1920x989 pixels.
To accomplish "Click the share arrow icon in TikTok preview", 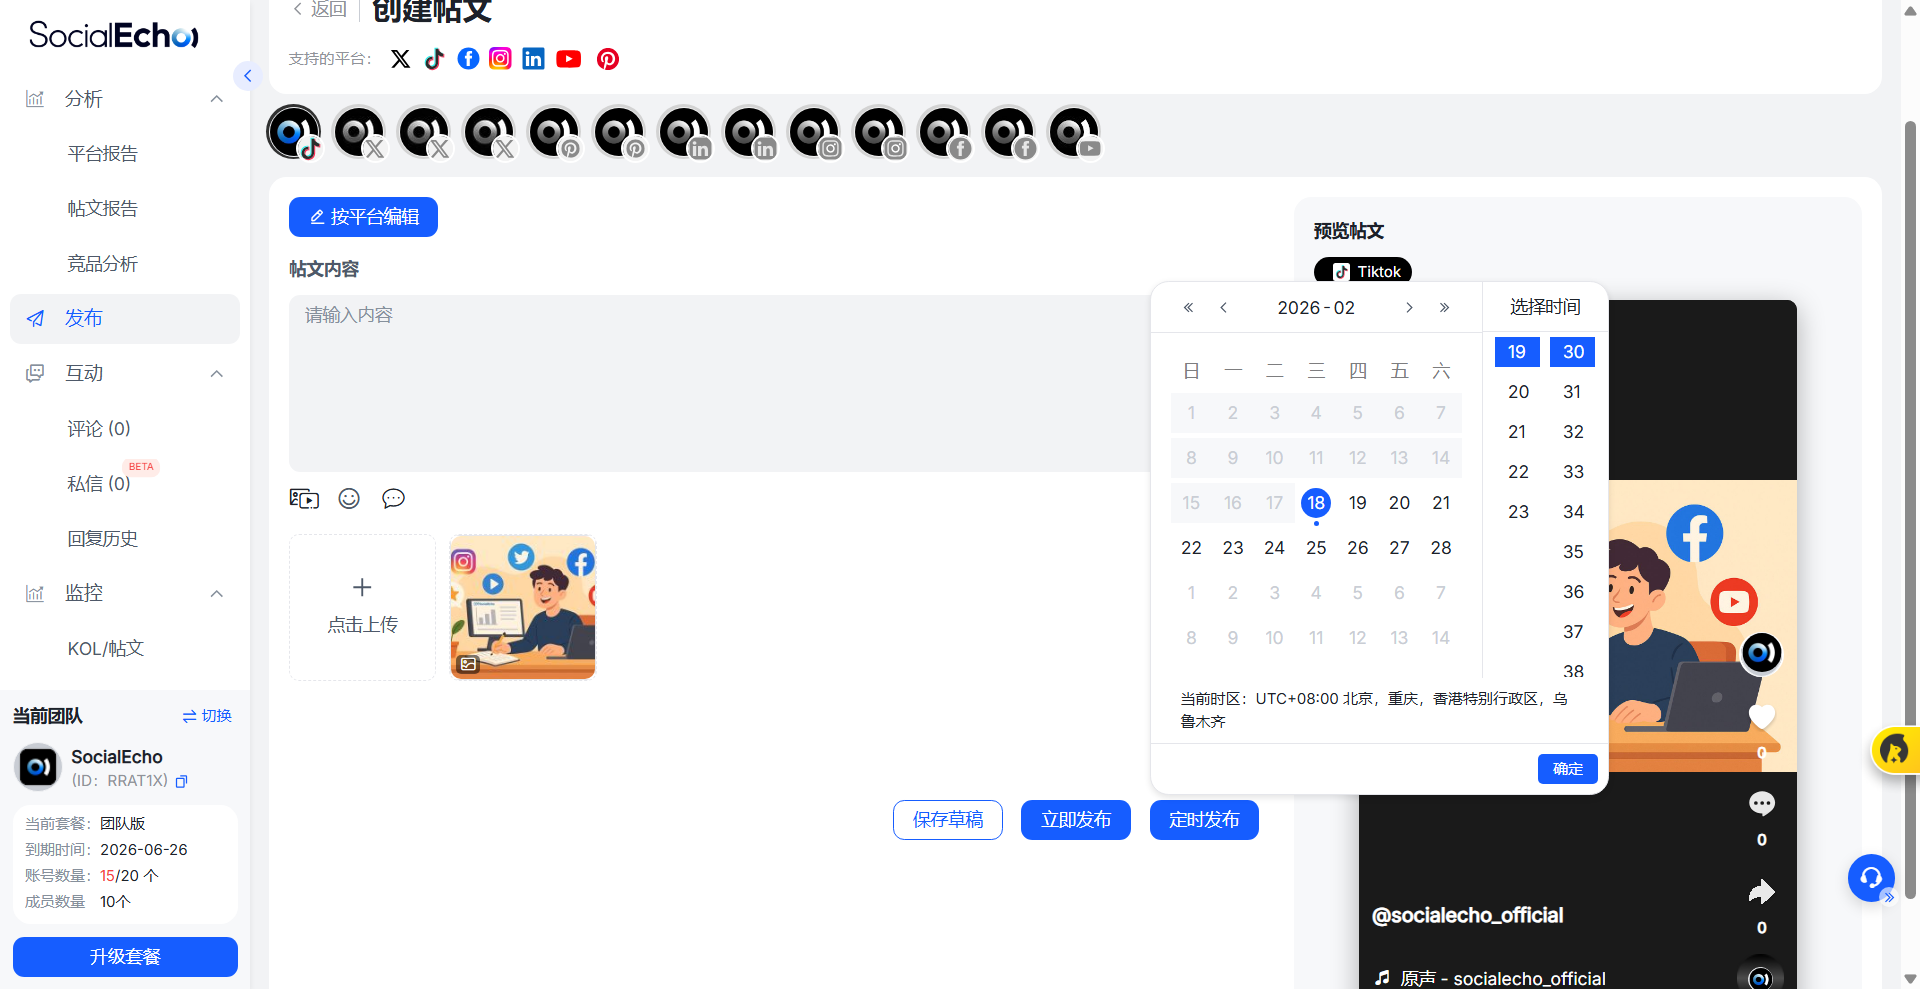I will coord(1761,891).
